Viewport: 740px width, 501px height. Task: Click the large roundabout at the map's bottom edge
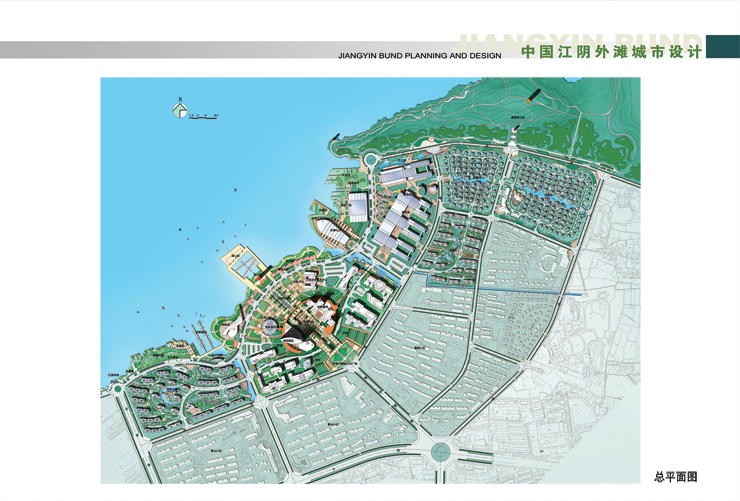click(441, 452)
